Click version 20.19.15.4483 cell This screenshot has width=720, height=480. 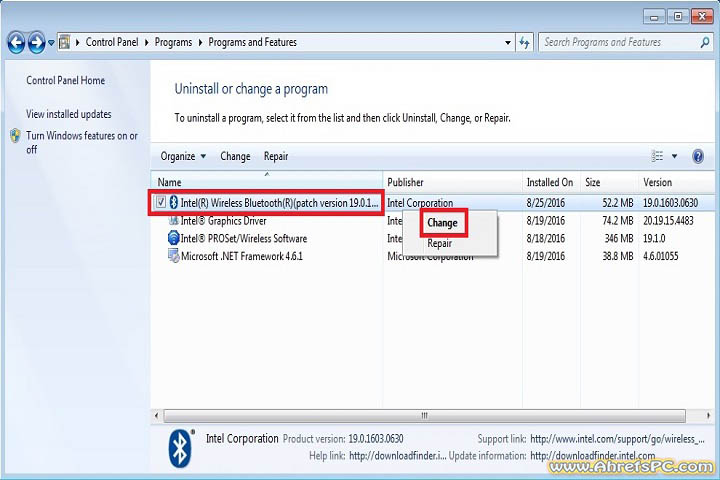668,220
